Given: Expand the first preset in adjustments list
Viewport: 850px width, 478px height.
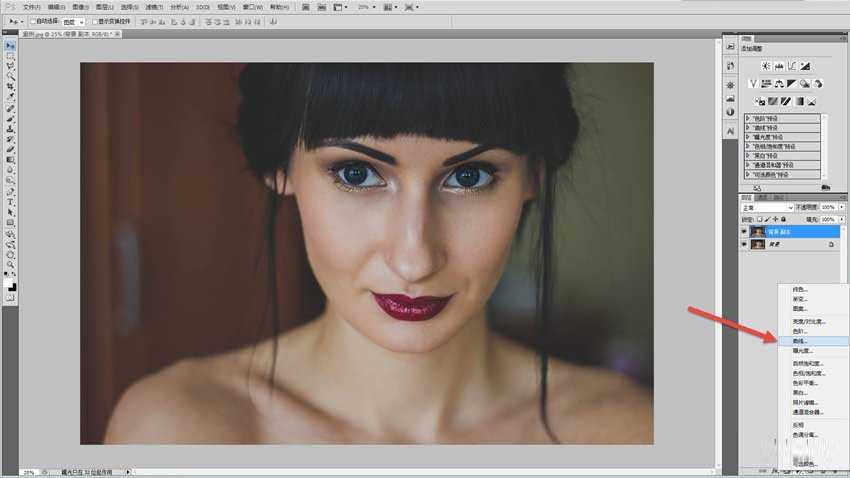Looking at the screenshot, I should tap(746, 118).
